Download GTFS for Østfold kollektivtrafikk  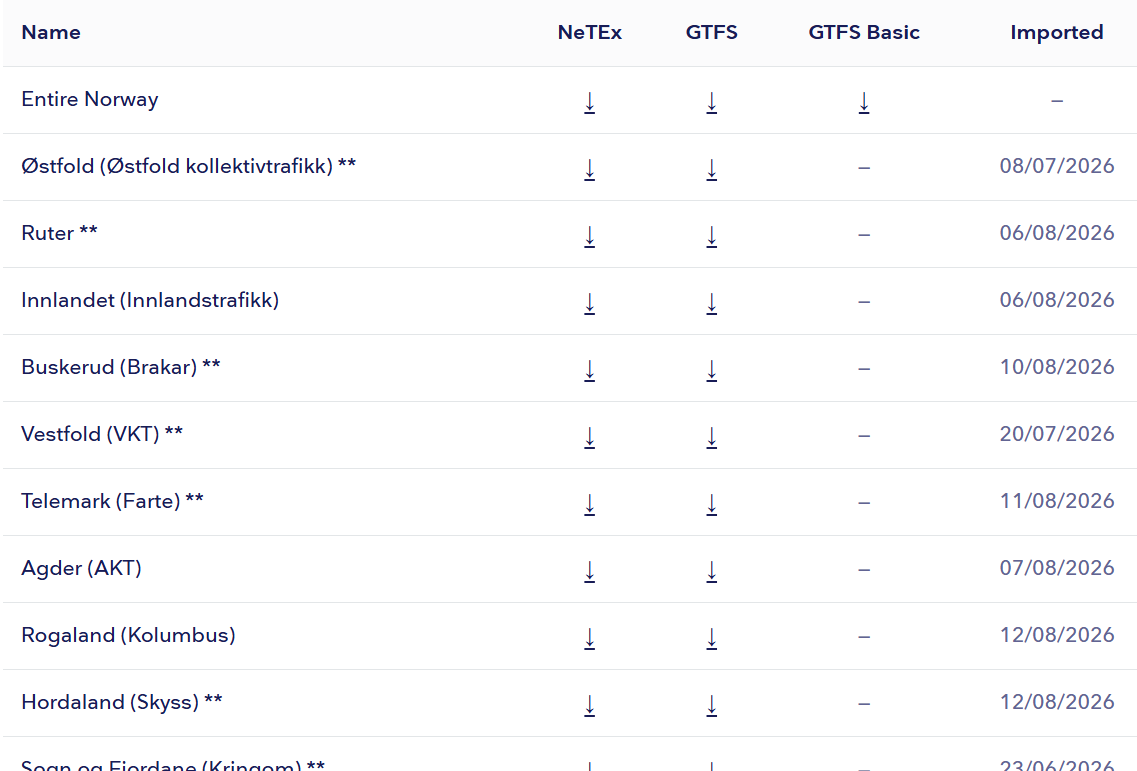coord(711,170)
